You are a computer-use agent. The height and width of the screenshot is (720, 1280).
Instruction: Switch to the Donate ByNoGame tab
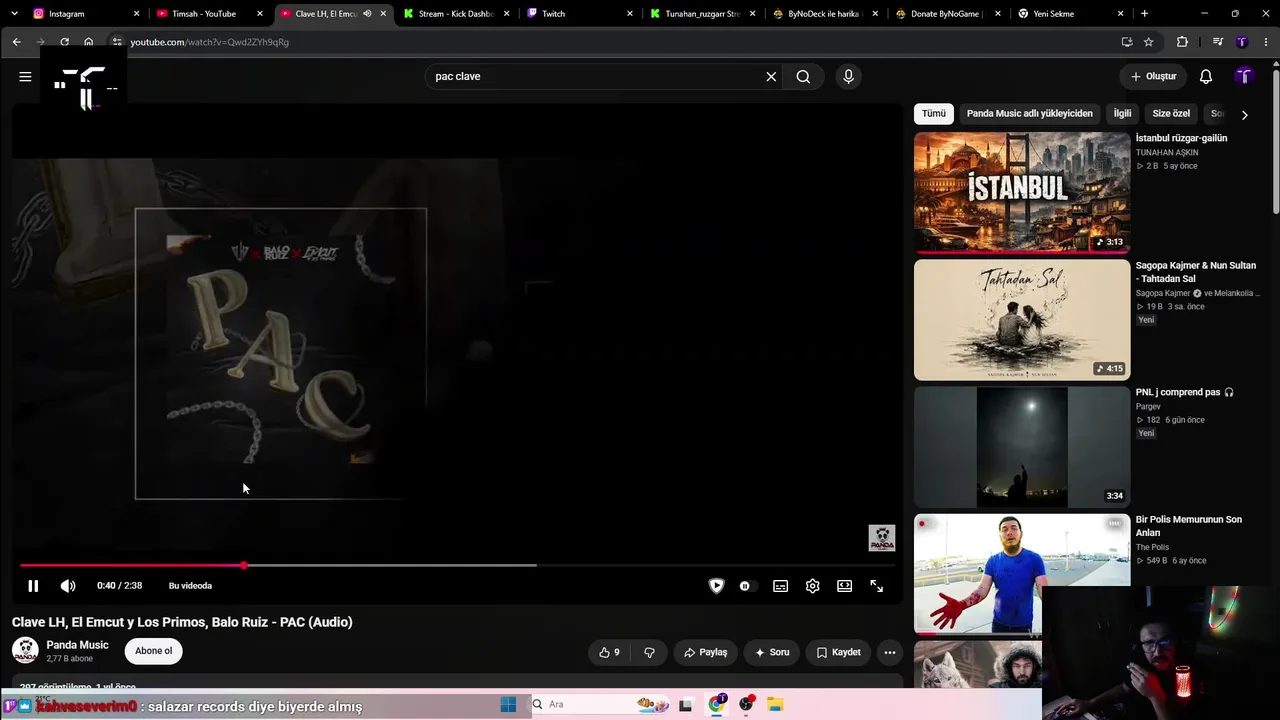click(x=948, y=14)
